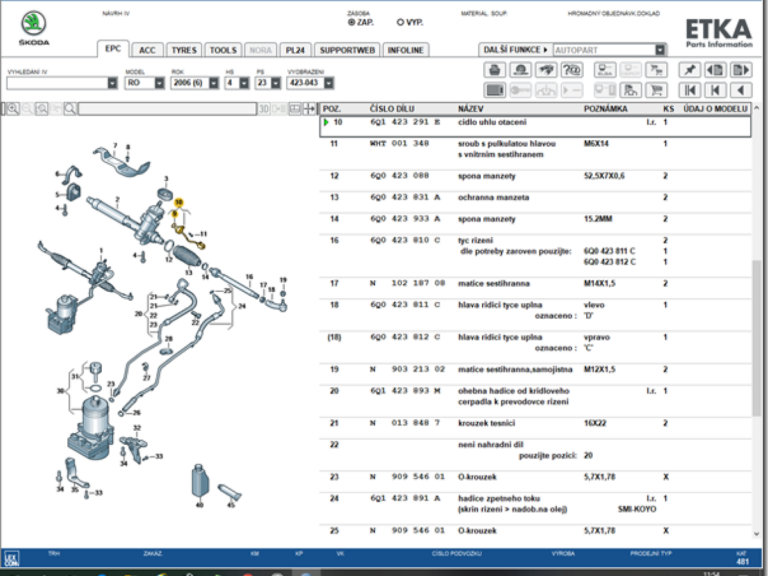This screenshot has width=768, height=576.
Task: Jump to first page with skip-to-start arrow
Action: [x=688, y=90]
